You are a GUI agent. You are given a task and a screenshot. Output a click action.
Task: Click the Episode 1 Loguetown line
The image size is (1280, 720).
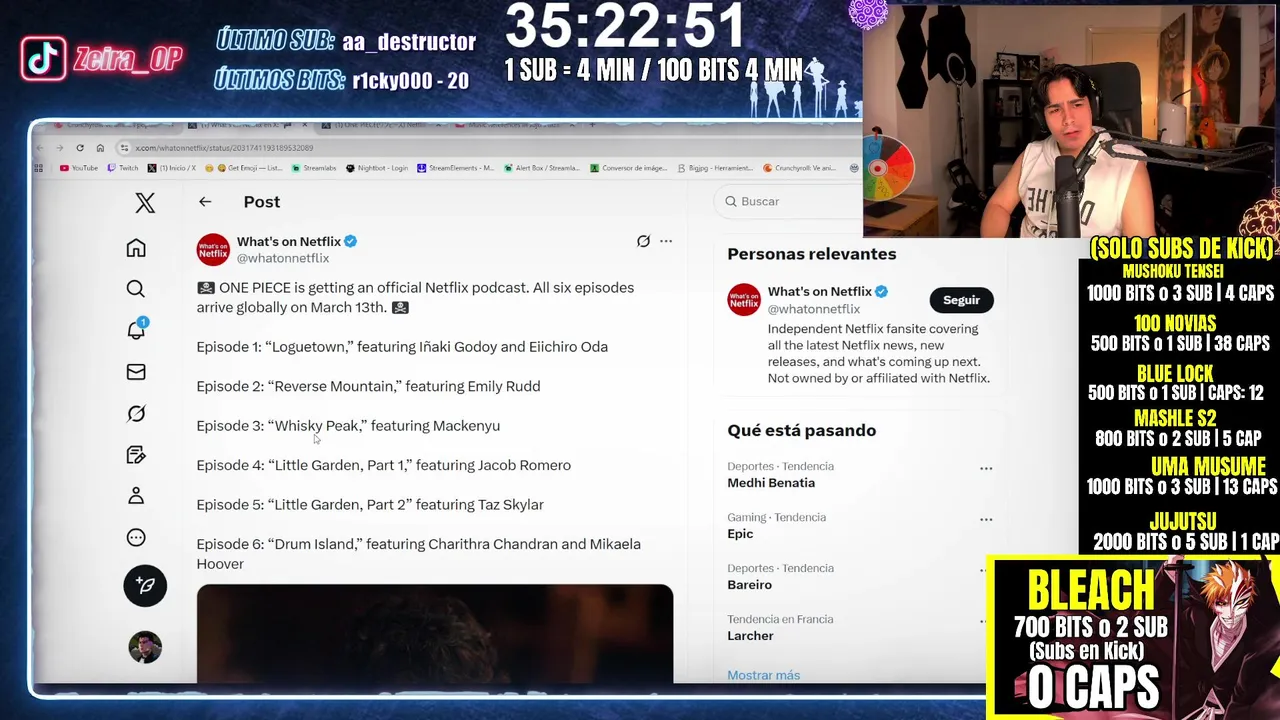402,347
